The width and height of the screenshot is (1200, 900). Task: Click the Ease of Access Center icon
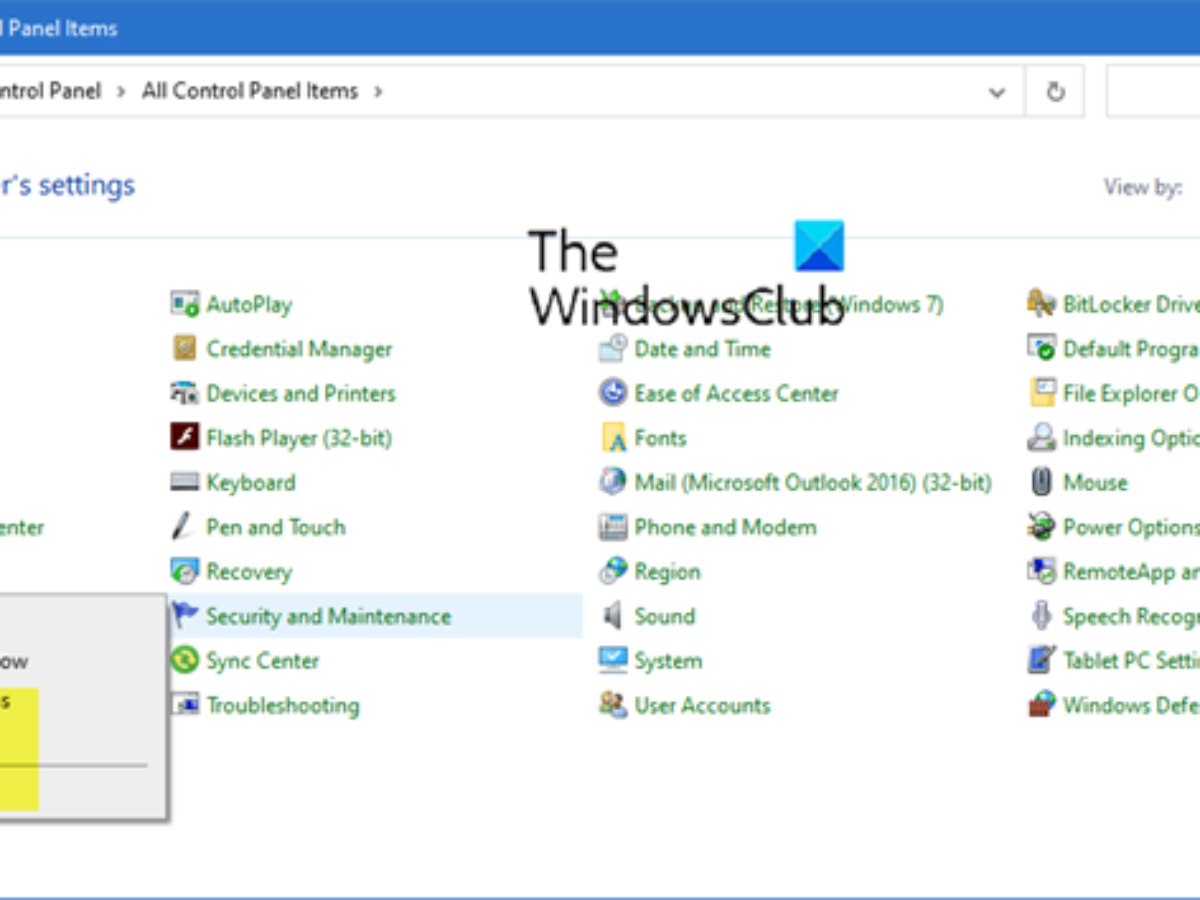[x=612, y=393]
